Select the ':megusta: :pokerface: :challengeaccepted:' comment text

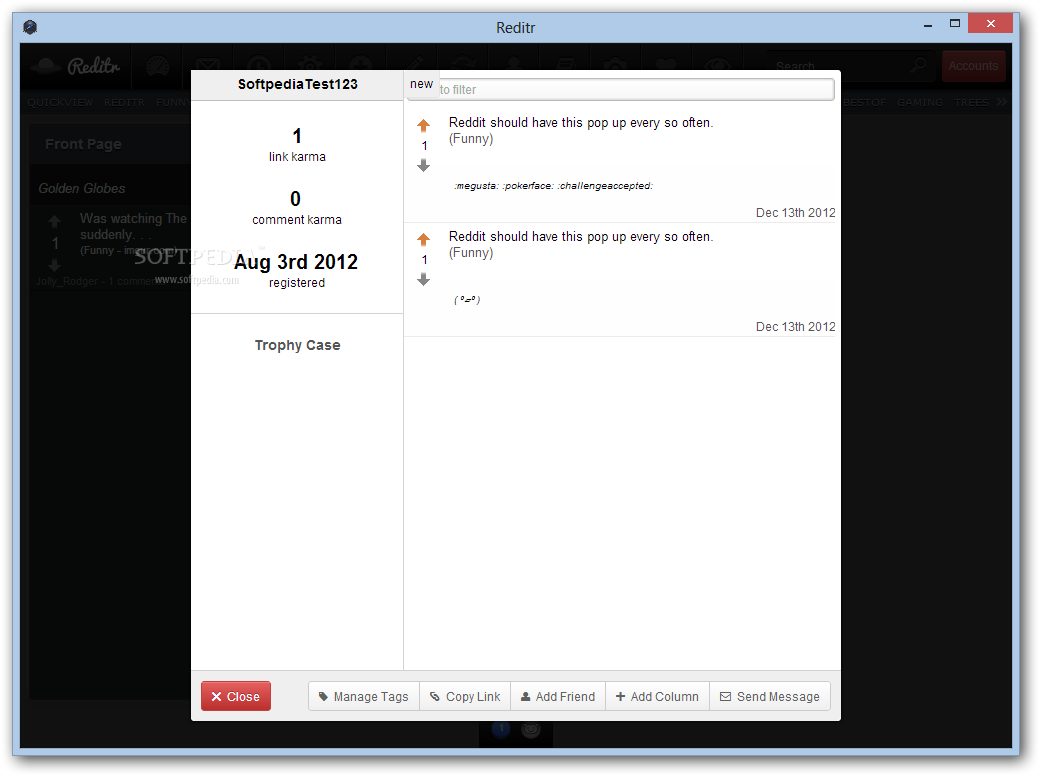pyautogui.click(x=553, y=186)
